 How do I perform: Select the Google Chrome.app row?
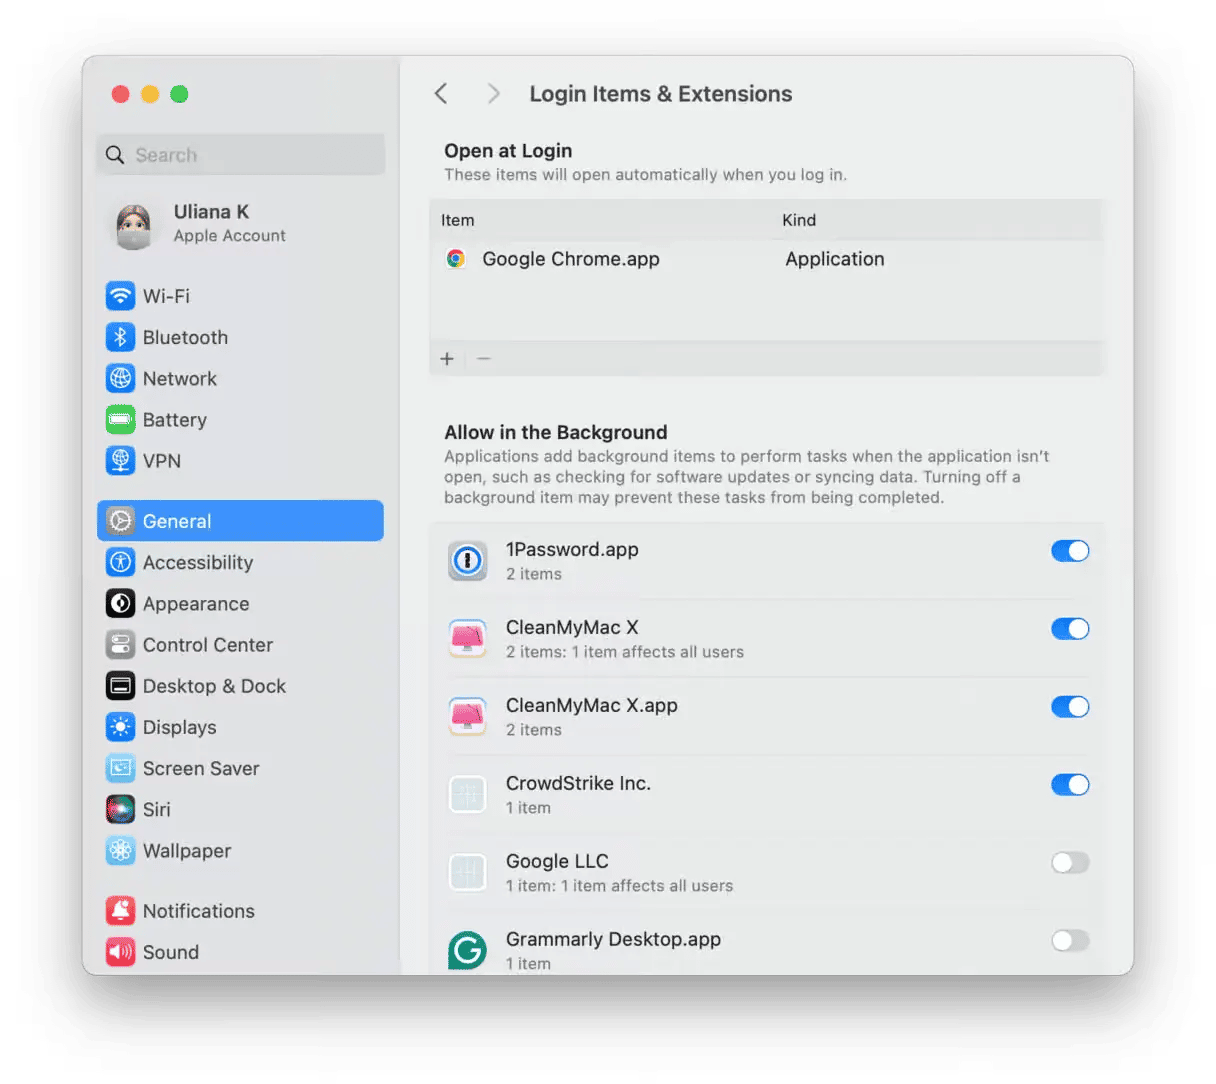point(766,259)
